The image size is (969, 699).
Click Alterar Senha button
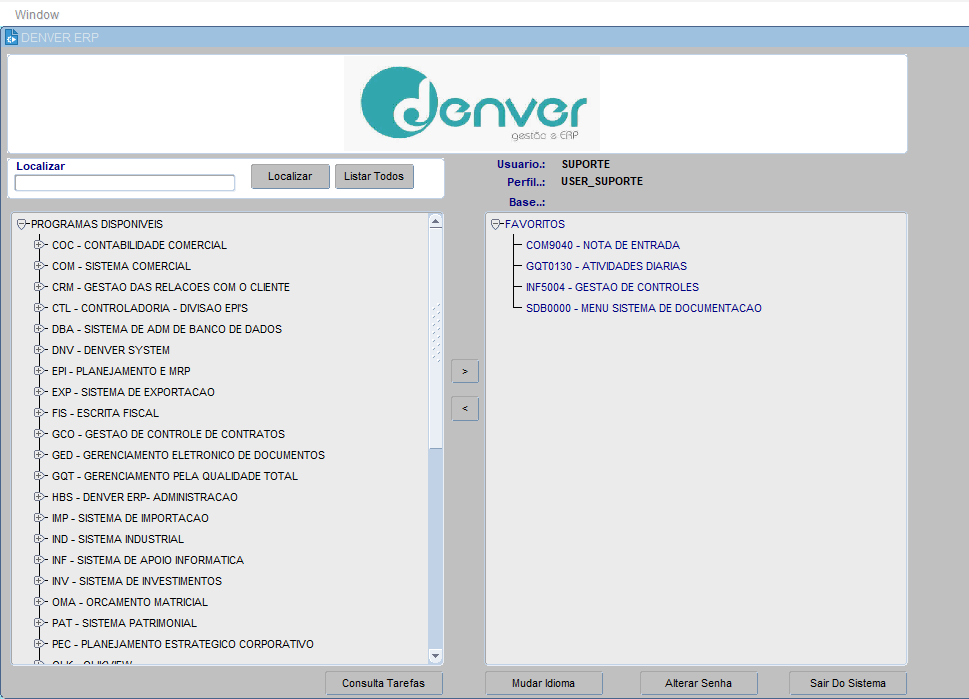698,683
